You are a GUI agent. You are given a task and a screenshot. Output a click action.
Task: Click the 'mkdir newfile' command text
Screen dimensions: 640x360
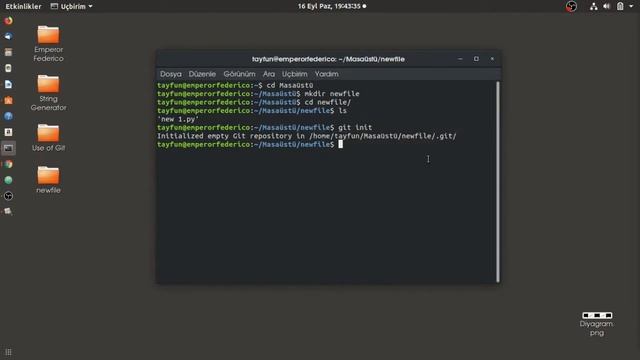tap(332, 94)
